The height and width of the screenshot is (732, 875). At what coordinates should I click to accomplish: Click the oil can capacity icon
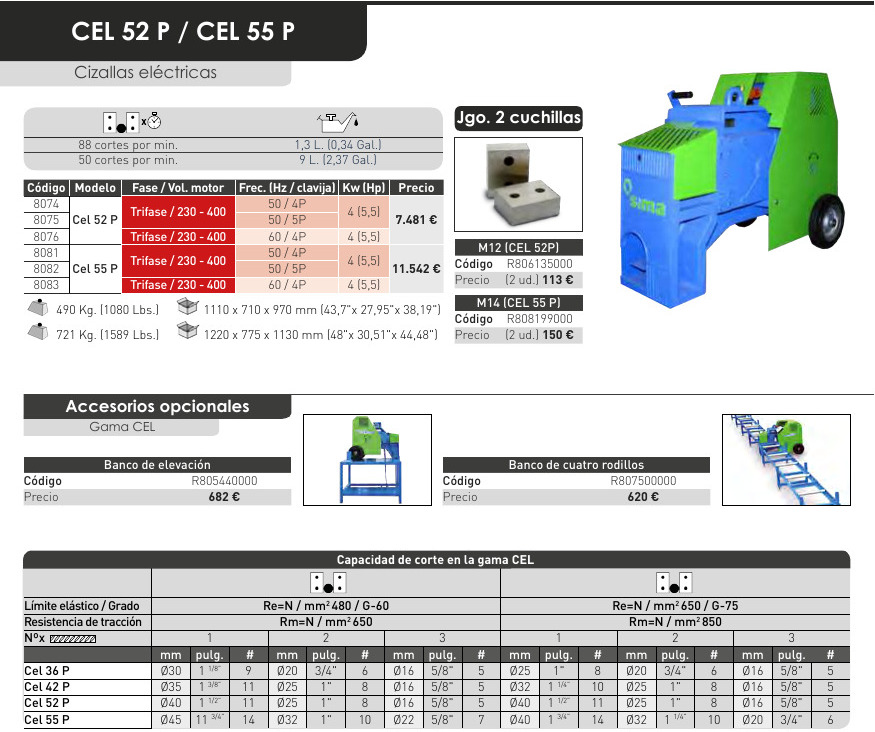336,122
